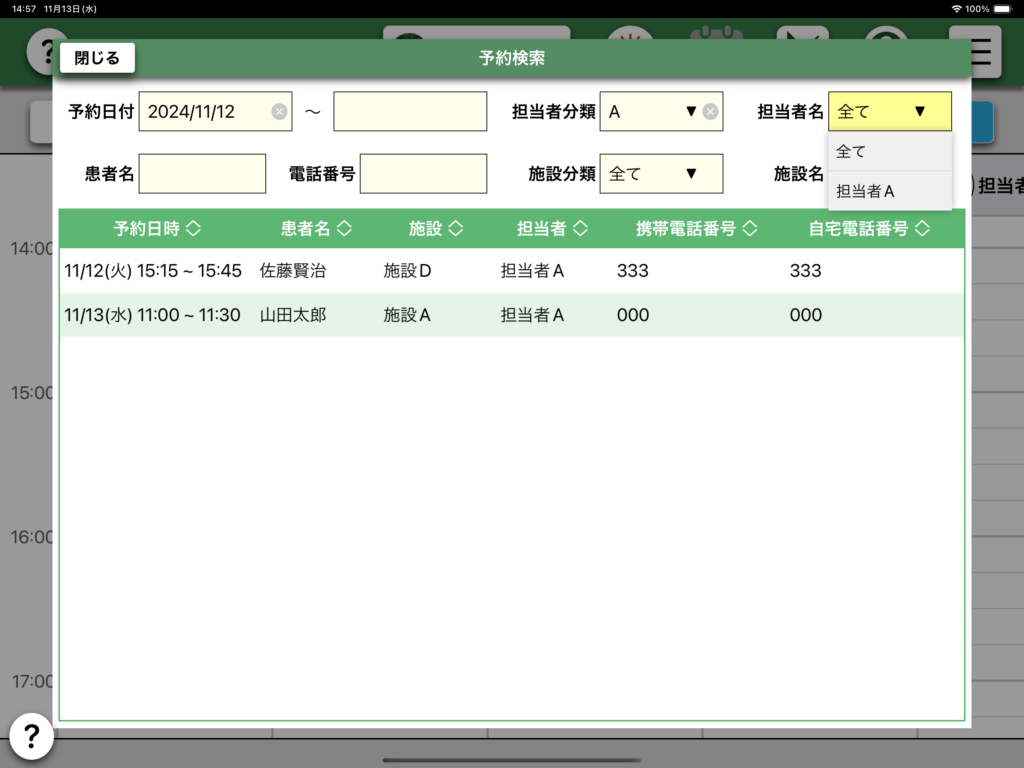
Task: Focus the 予約日付 end date field
Action: [410, 112]
